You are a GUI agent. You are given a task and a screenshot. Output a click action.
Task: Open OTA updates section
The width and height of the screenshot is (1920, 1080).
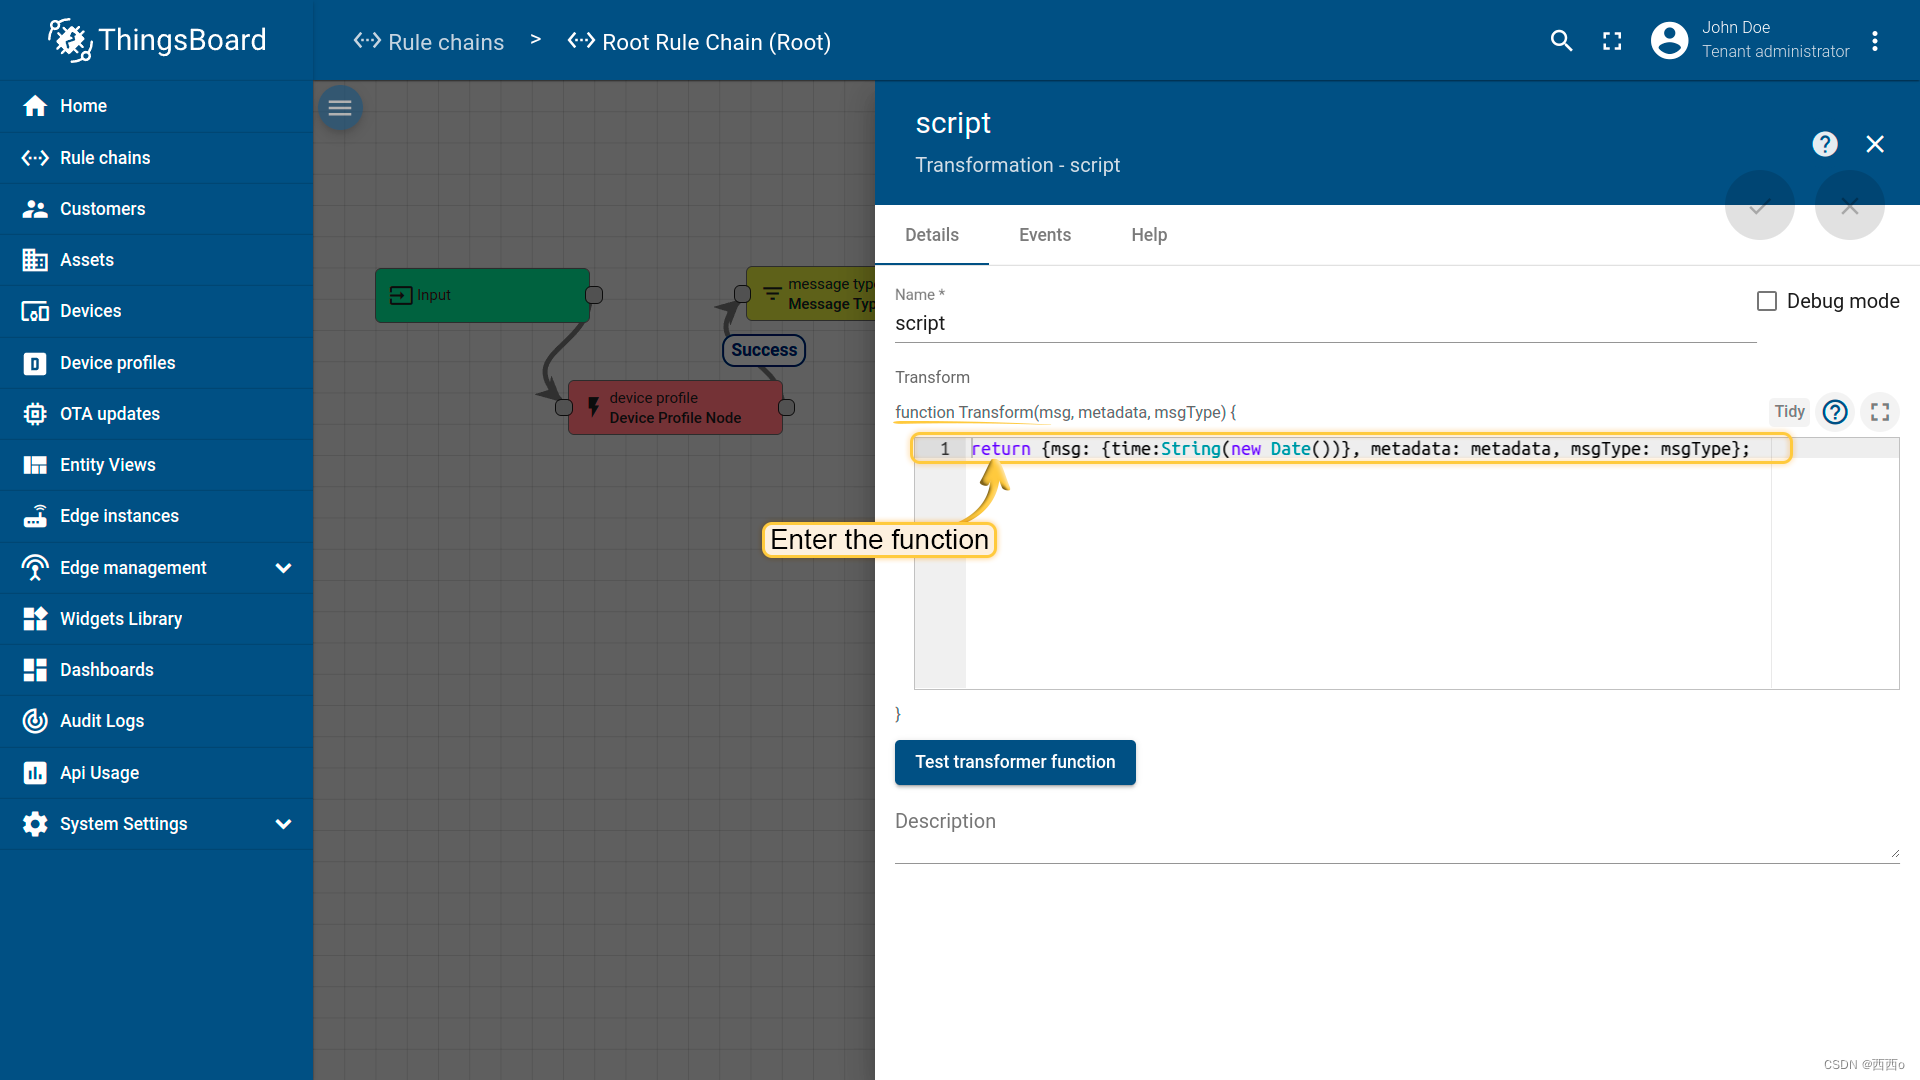tap(108, 413)
